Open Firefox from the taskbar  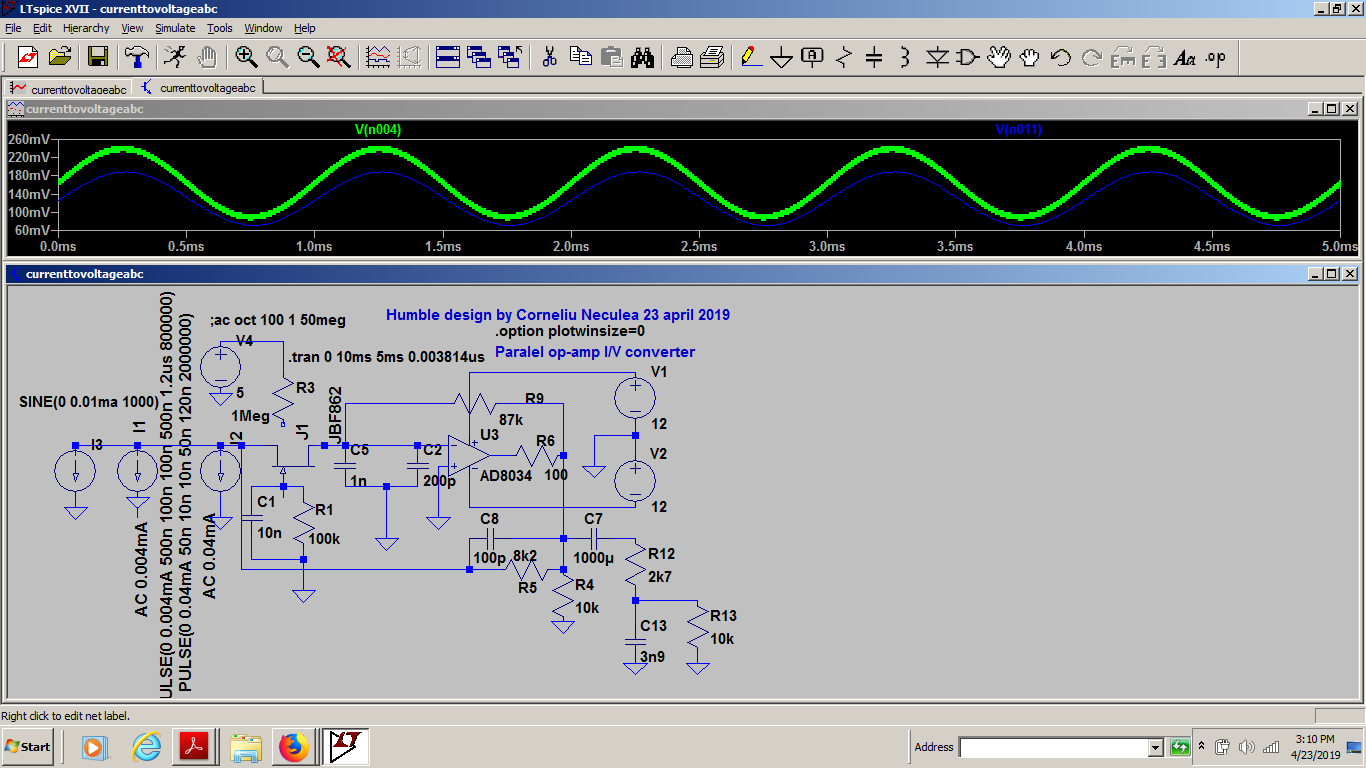click(293, 747)
